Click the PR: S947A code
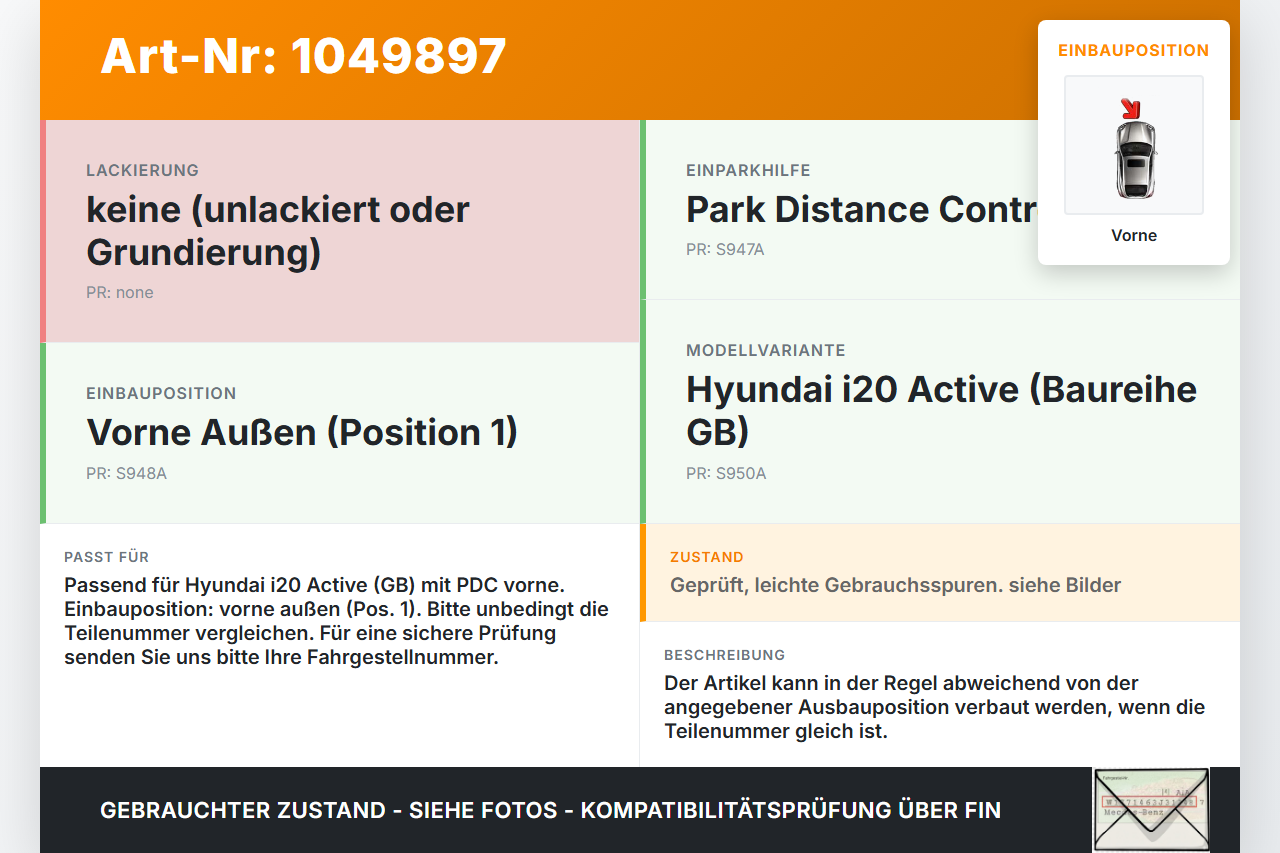Viewport: 1280px width, 853px height. [x=725, y=250]
